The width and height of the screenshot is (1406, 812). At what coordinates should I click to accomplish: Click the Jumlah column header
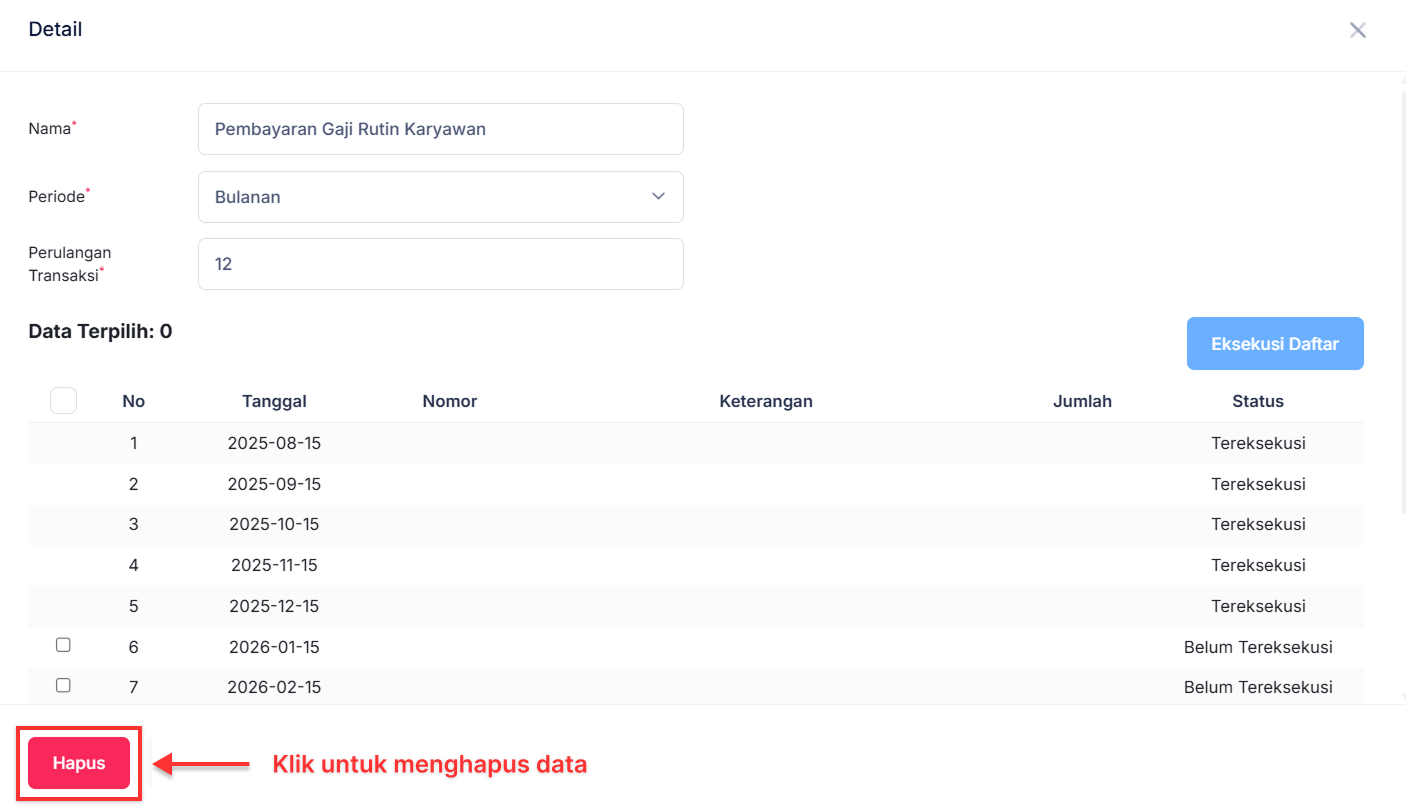[x=1082, y=401]
